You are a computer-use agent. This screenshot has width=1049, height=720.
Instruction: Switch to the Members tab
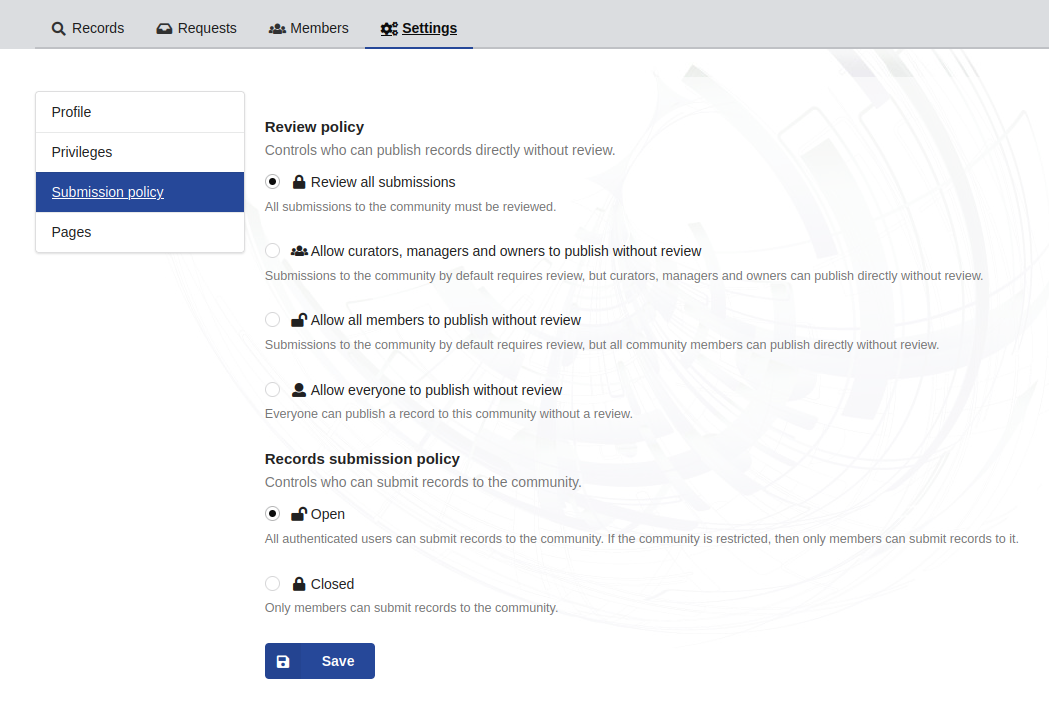pyautogui.click(x=308, y=28)
